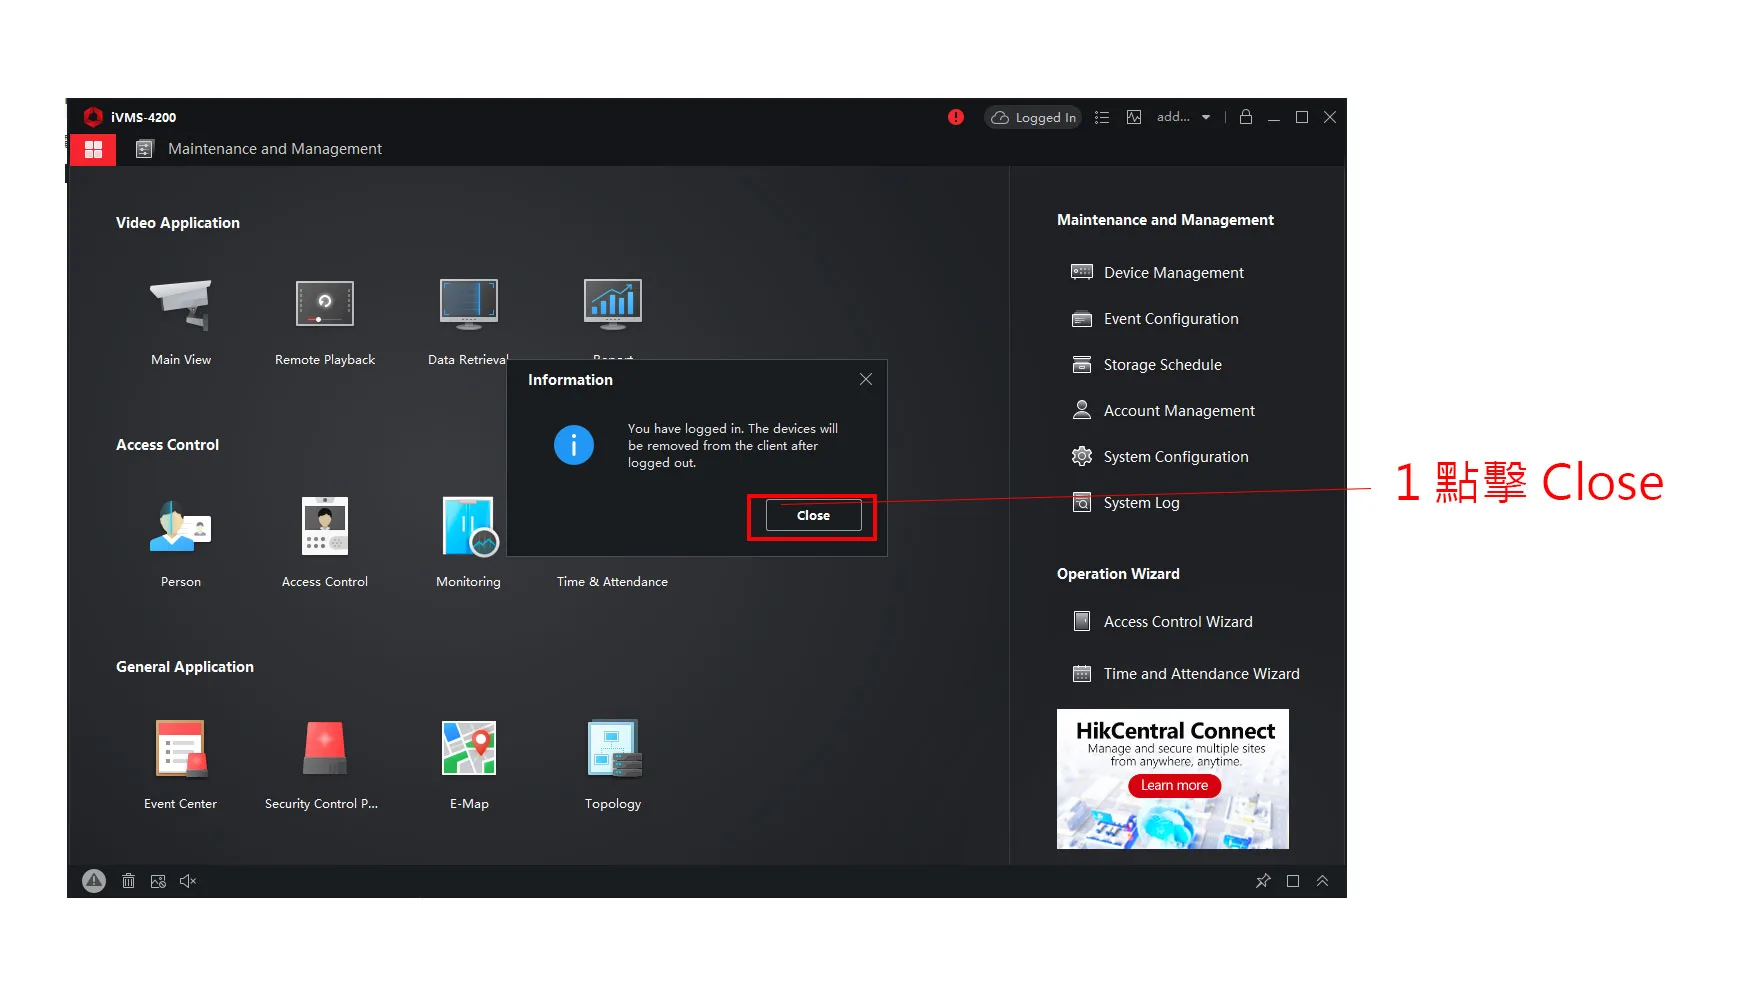Viewport: 1743px width, 1000px height.
Task: Open the Monitoring module
Action: tap(469, 526)
